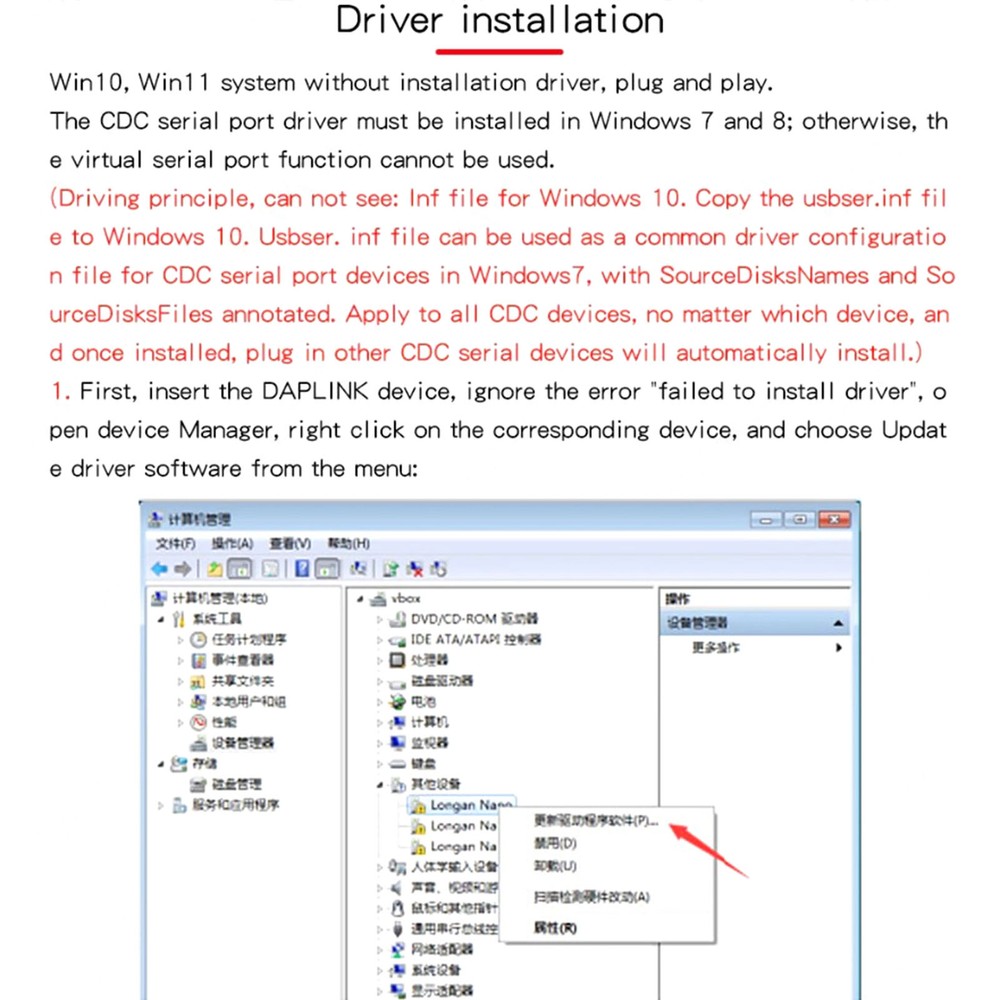
Task: Expand the 服务和应用程序 node
Action: (x=161, y=805)
